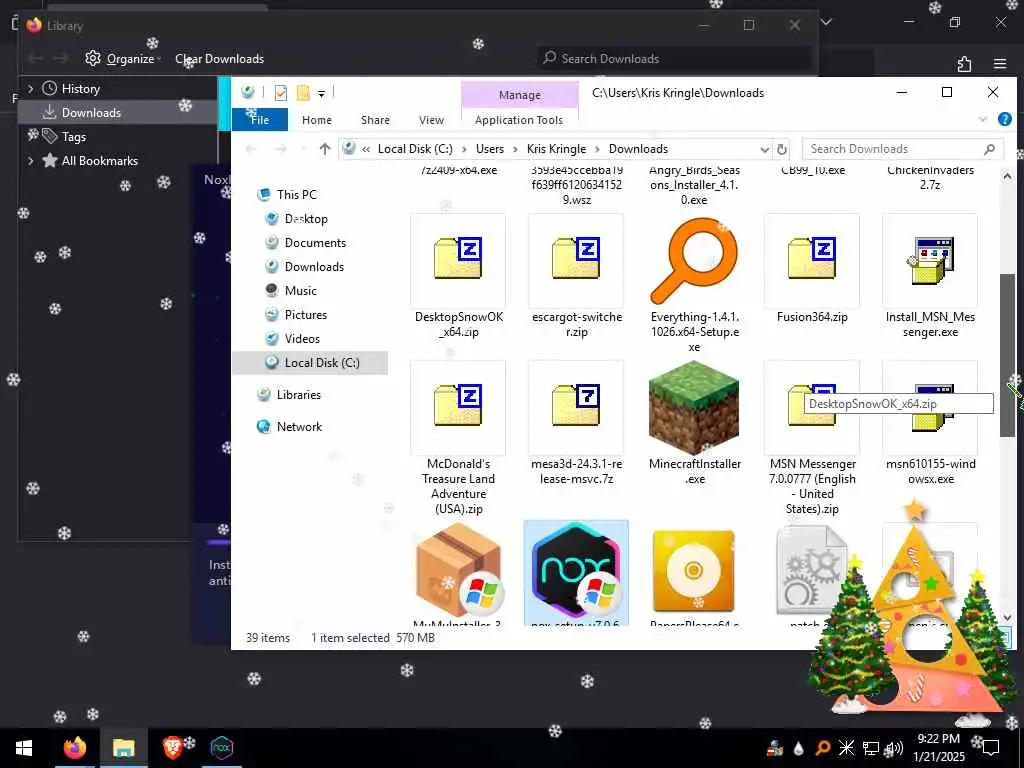Click the Library Search Downloads field
Viewport: 1024px width, 768px height.
click(x=676, y=59)
